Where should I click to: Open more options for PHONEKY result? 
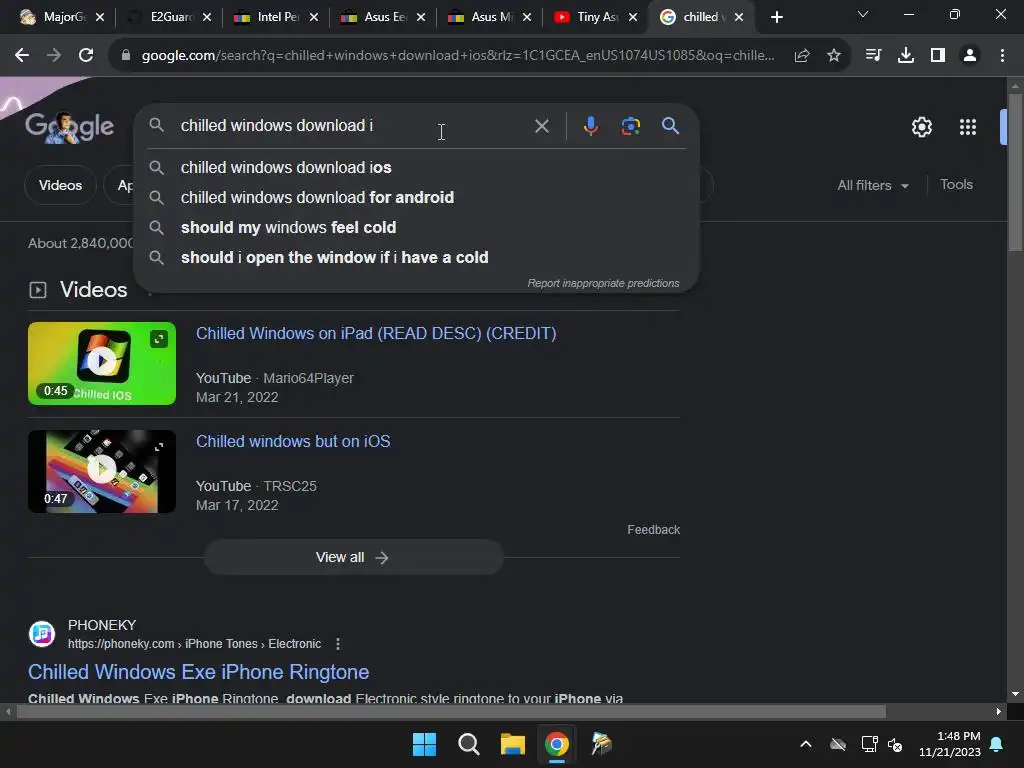(x=338, y=644)
